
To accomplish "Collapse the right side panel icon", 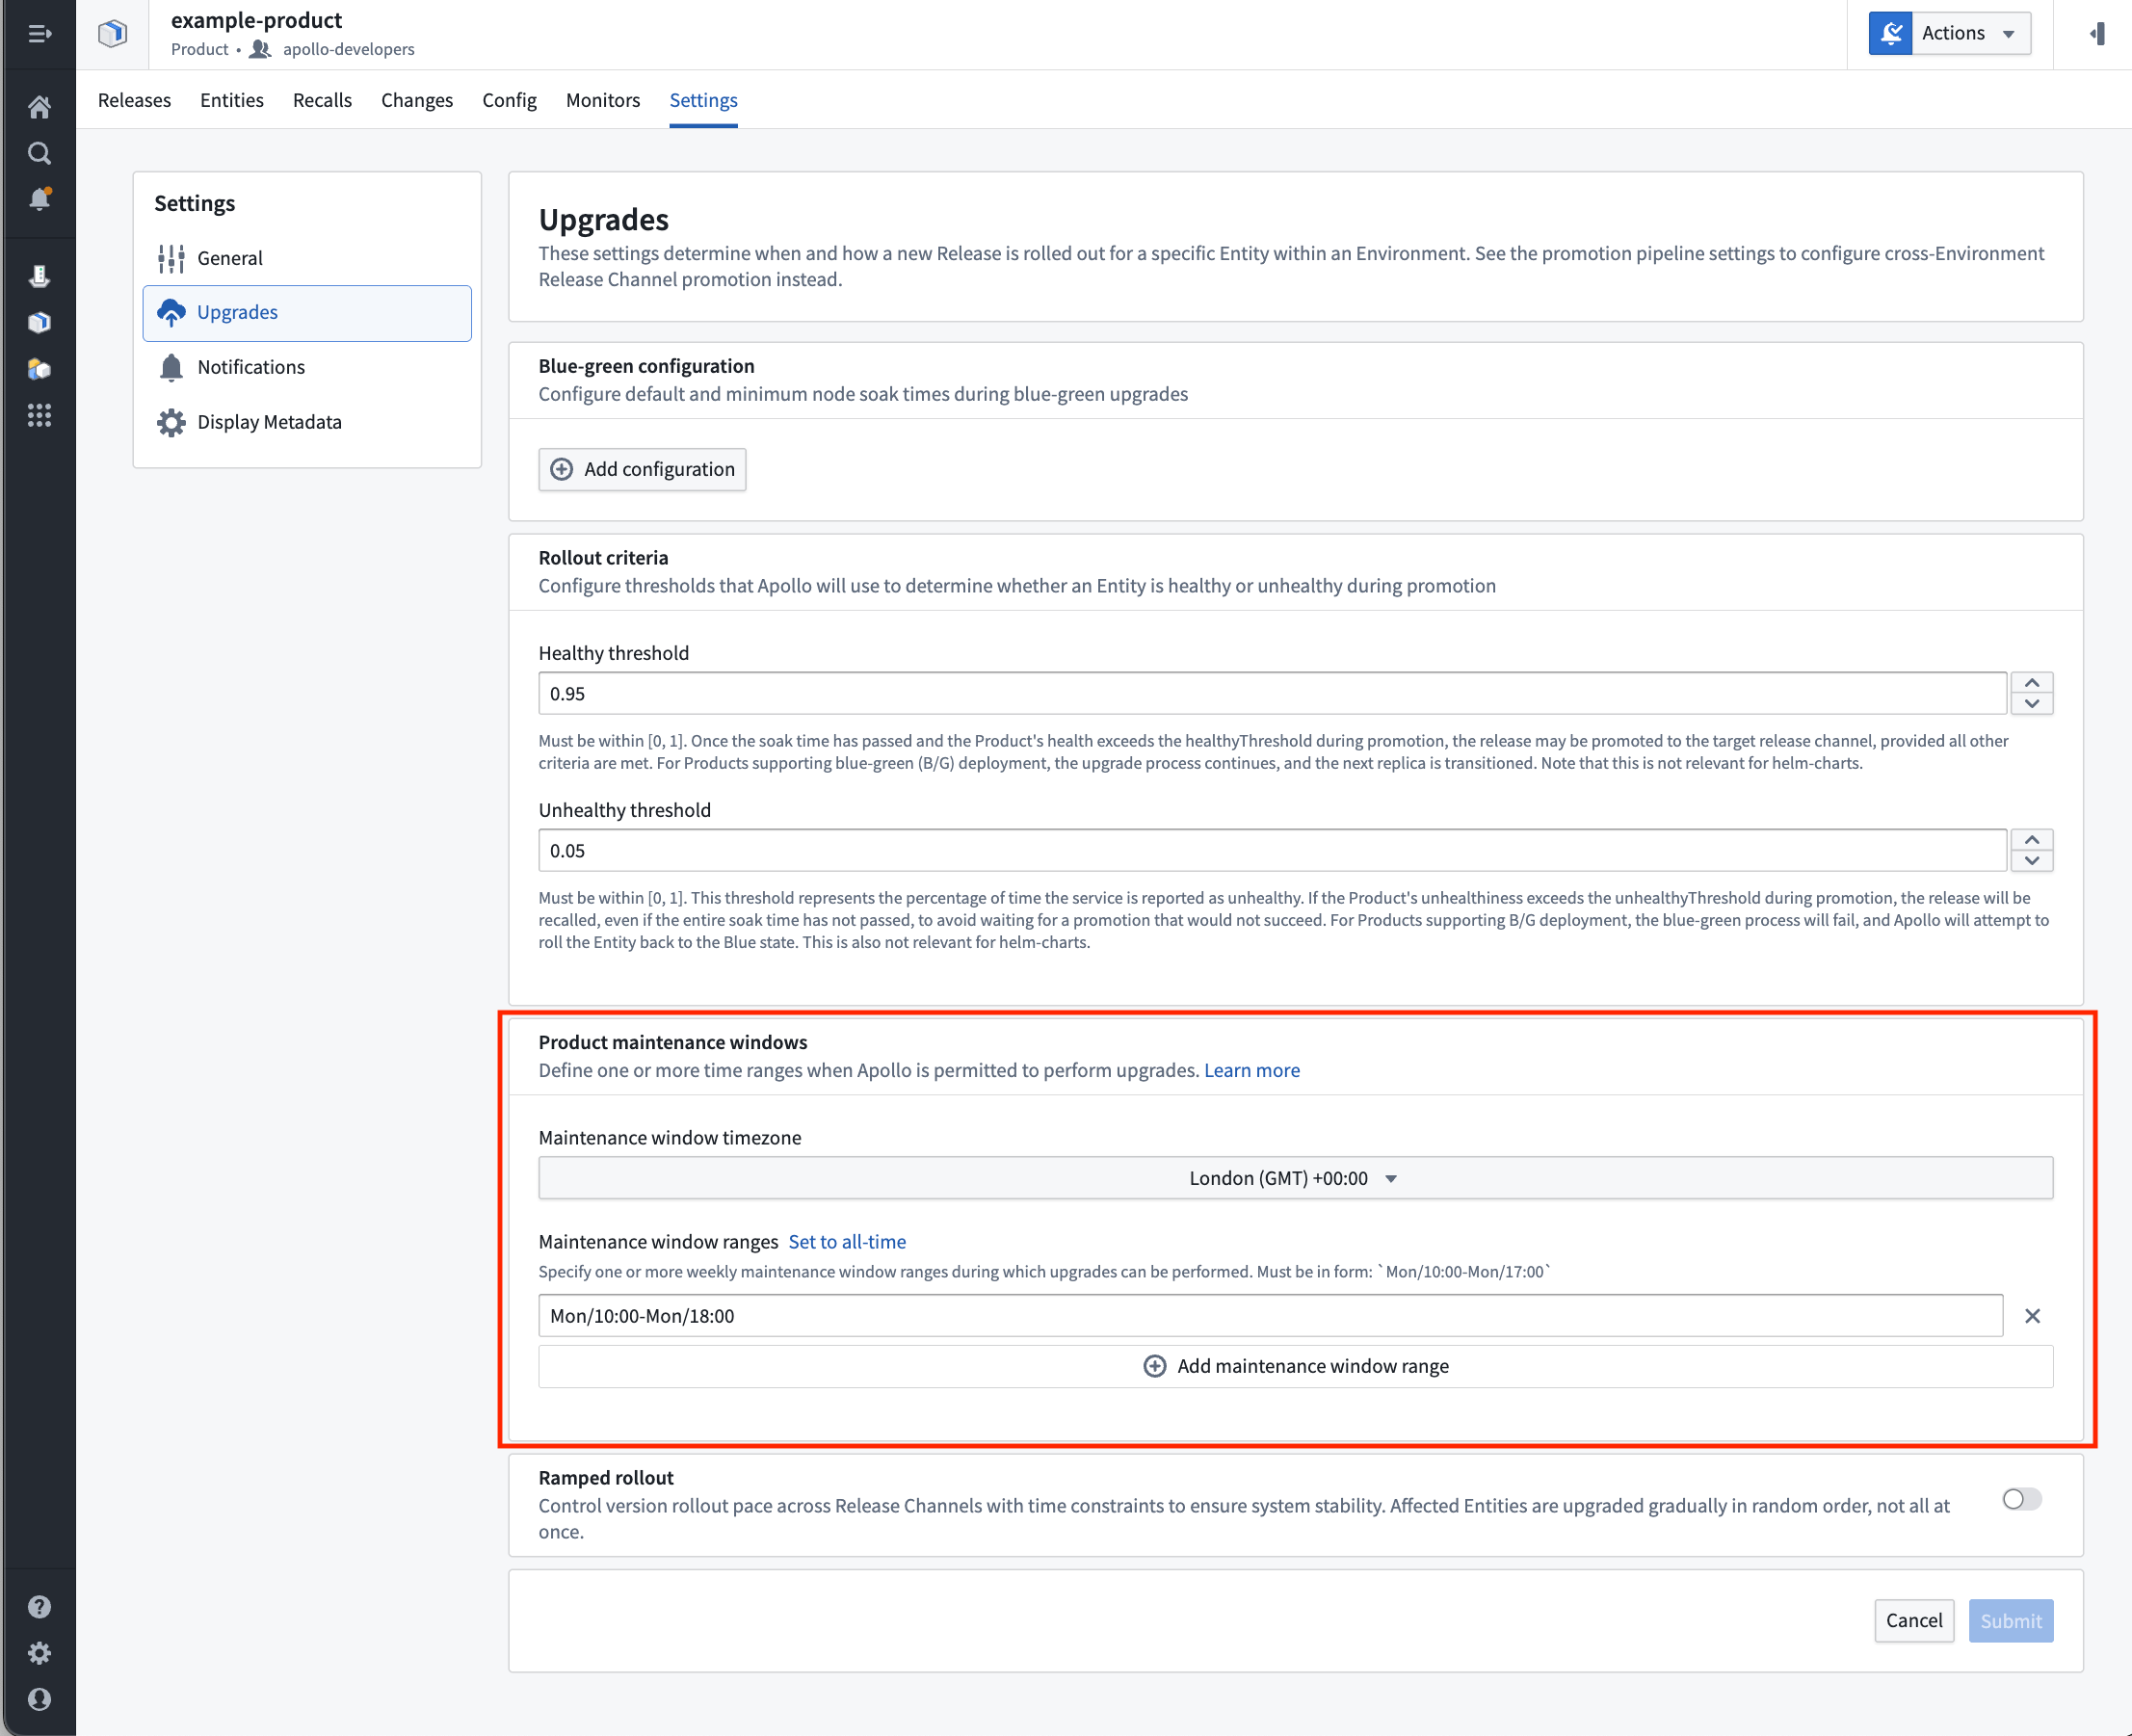I will (x=2098, y=34).
